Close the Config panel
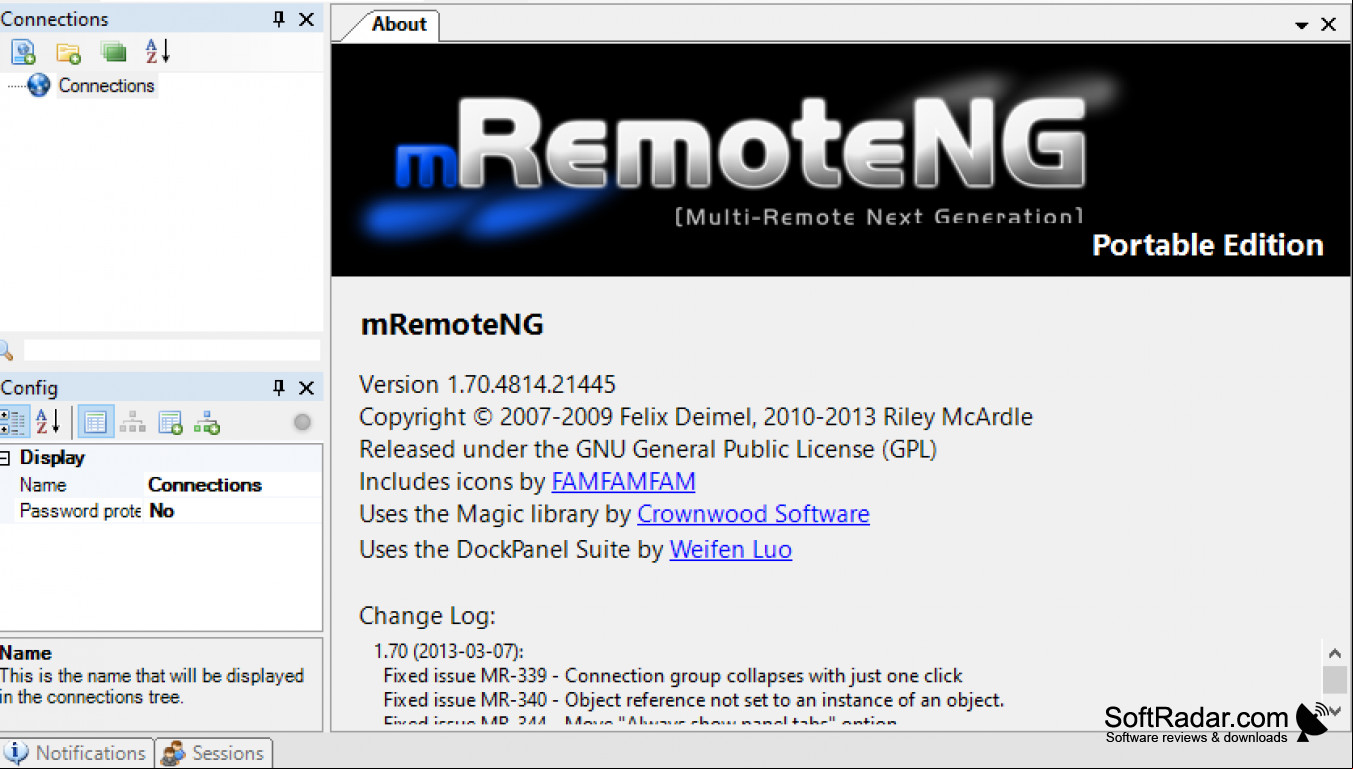 [x=307, y=388]
